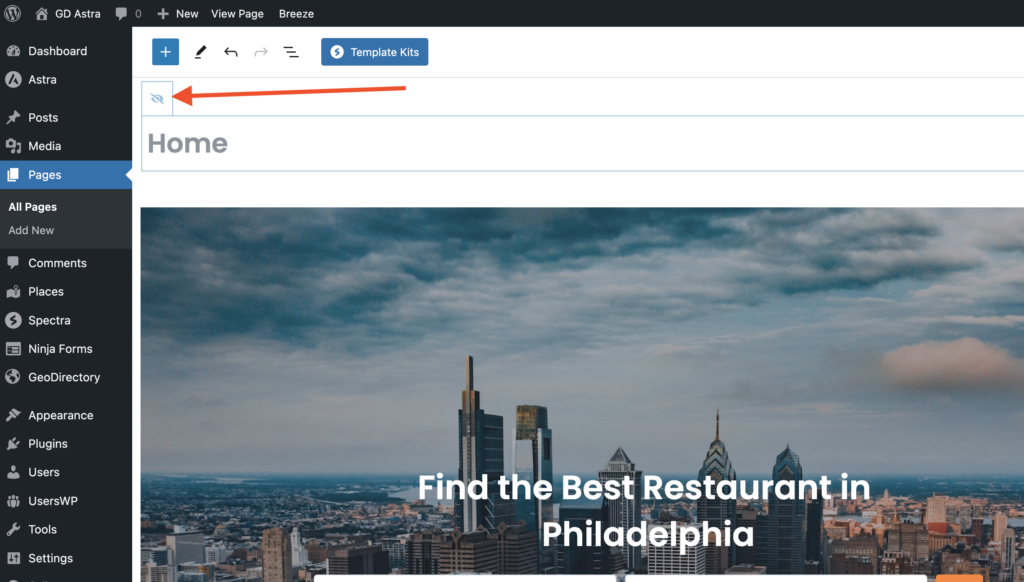The width and height of the screenshot is (1024, 582).
Task: Click the Template Kits button
Action: click(374, 51)
